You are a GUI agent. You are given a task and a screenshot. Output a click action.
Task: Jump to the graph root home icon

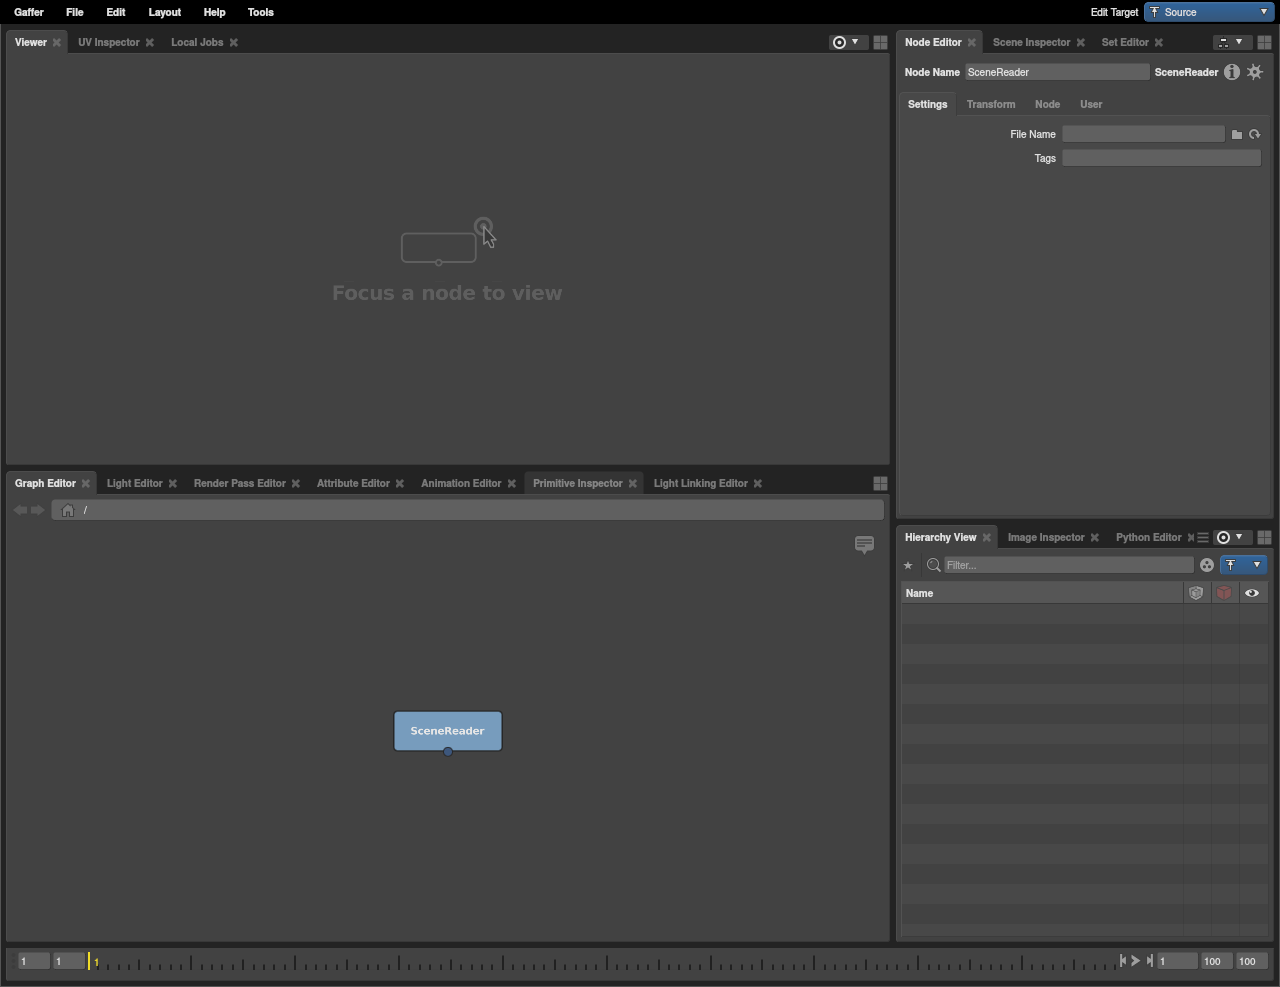pos(68,510)
